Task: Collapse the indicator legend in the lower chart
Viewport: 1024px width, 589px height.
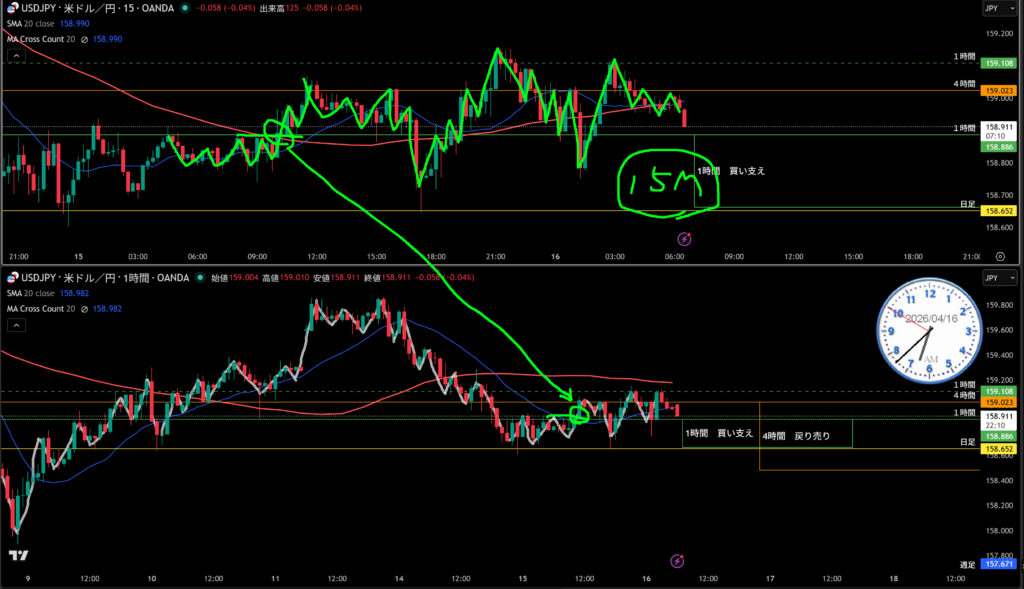Action: click(15, 325)
